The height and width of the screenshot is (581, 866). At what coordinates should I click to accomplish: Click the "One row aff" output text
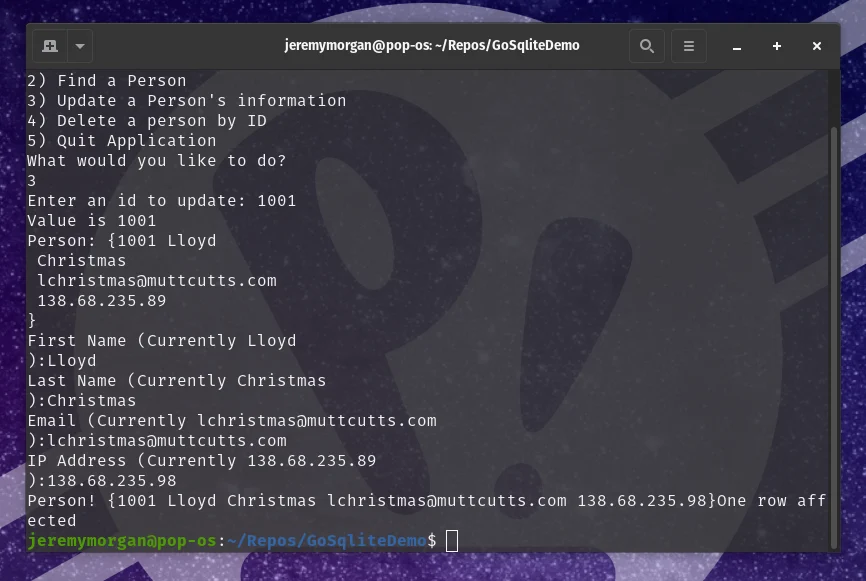(772, 501)
